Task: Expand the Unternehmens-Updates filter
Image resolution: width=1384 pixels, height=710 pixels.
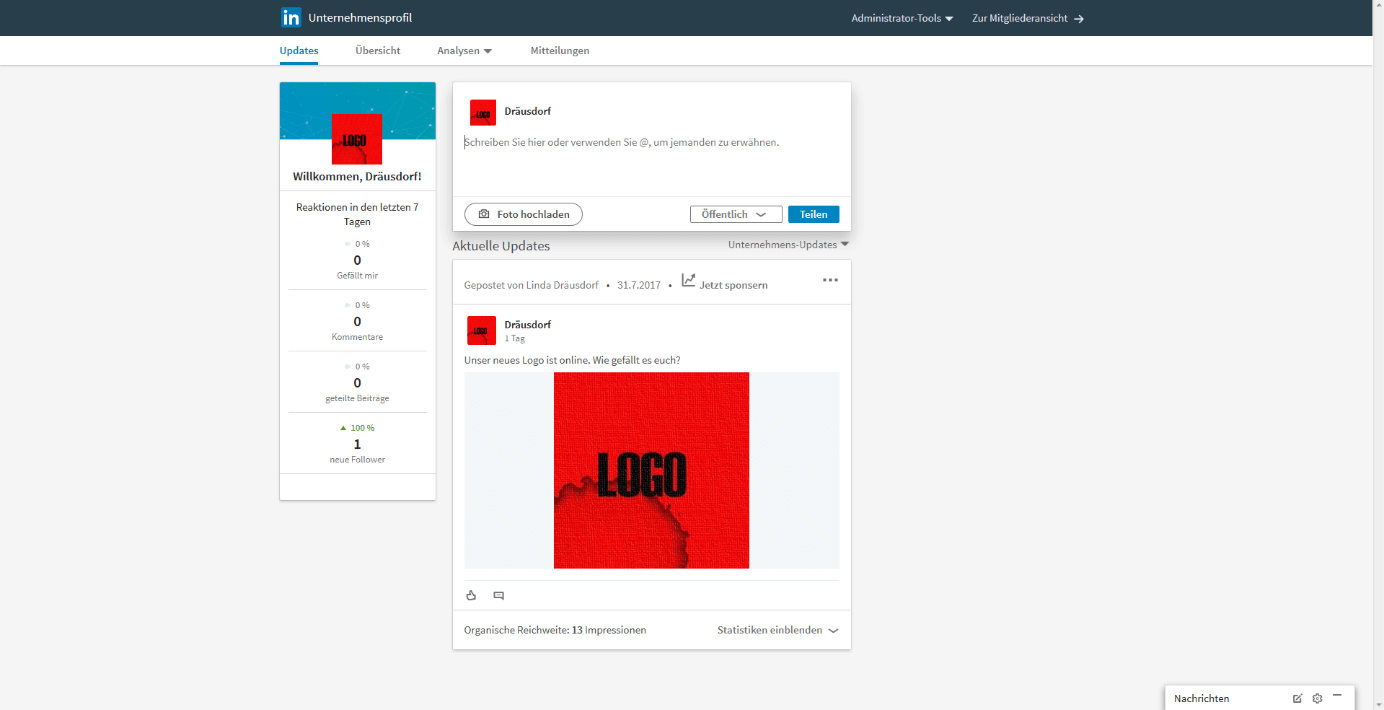Action: tap(788, 245)
